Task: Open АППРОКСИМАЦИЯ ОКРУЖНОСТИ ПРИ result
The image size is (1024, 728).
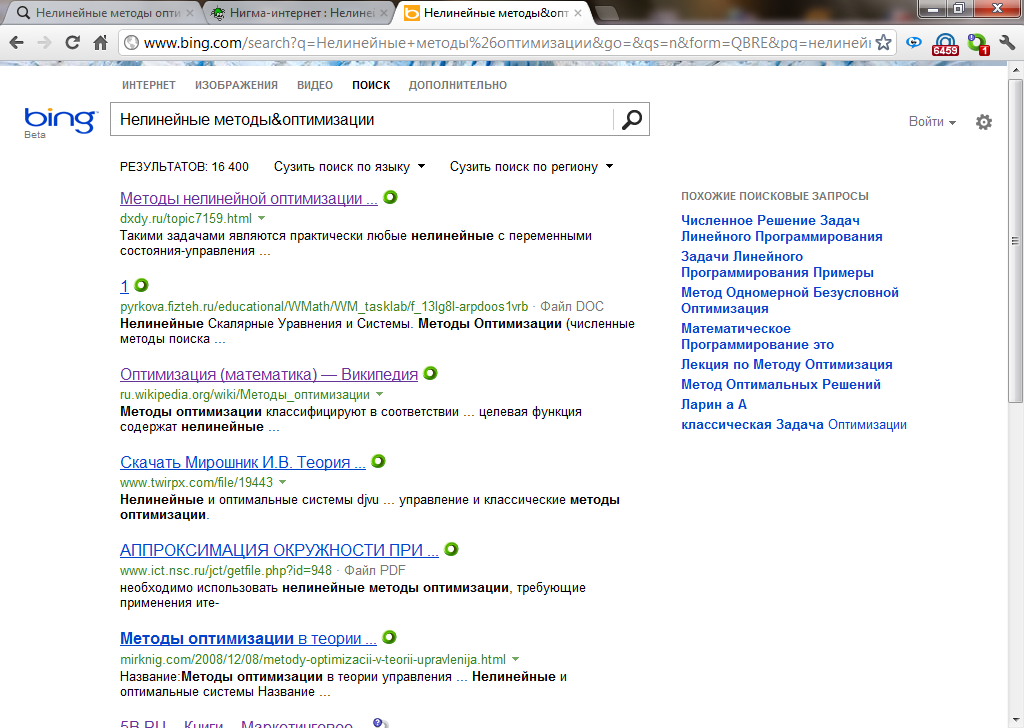Action: [x=280, y=550]
